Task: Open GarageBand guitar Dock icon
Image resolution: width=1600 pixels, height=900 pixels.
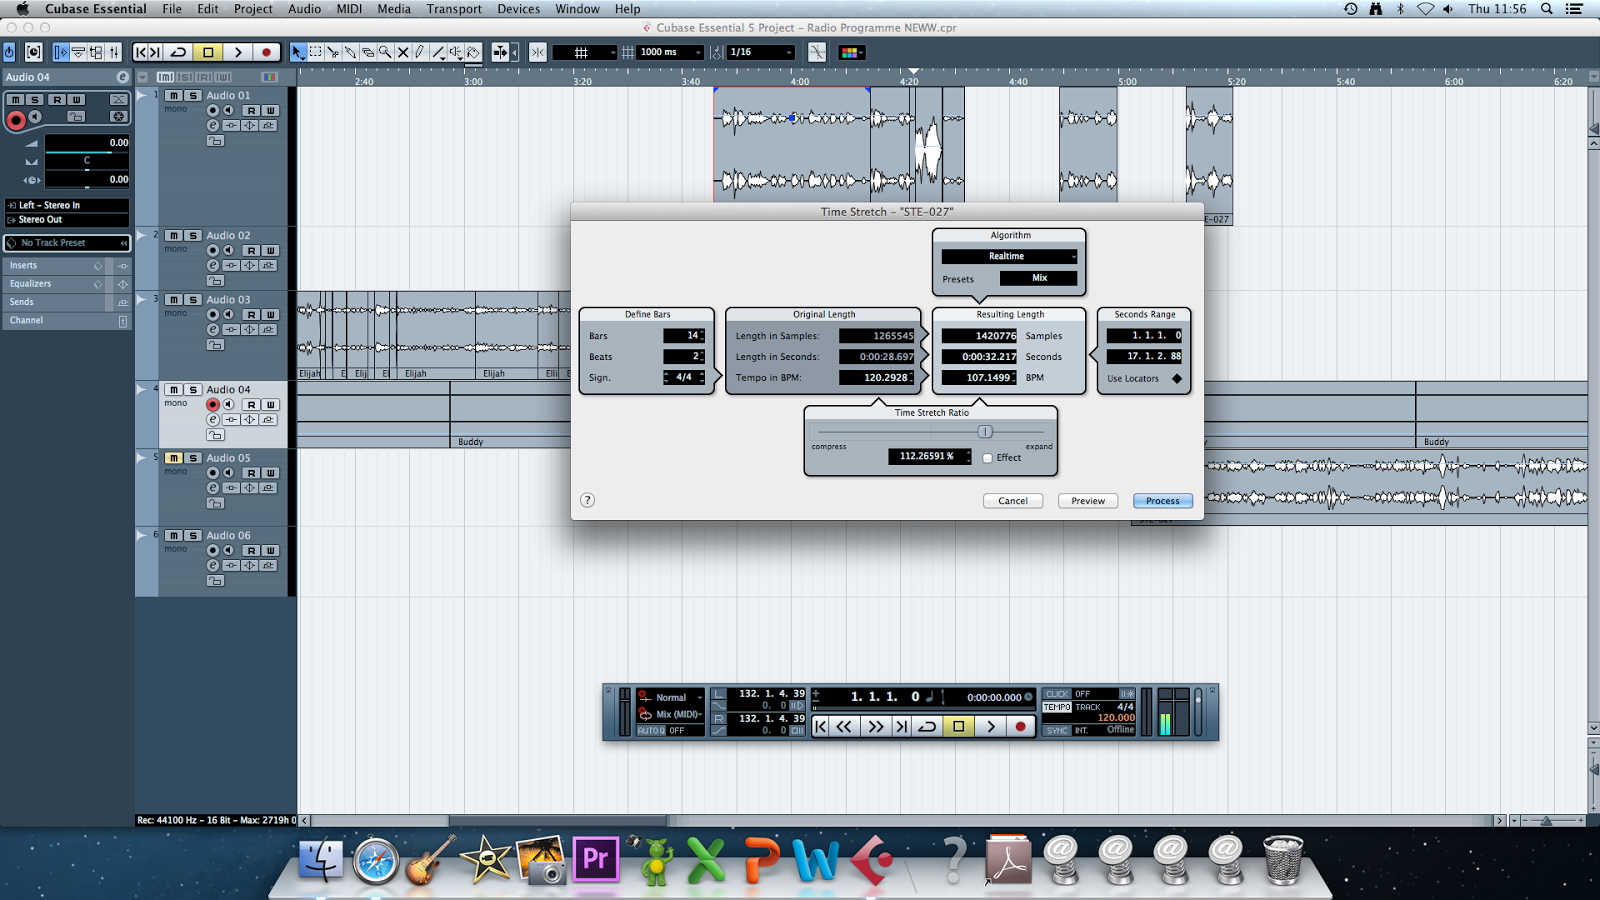Action: tap(431, 860)
